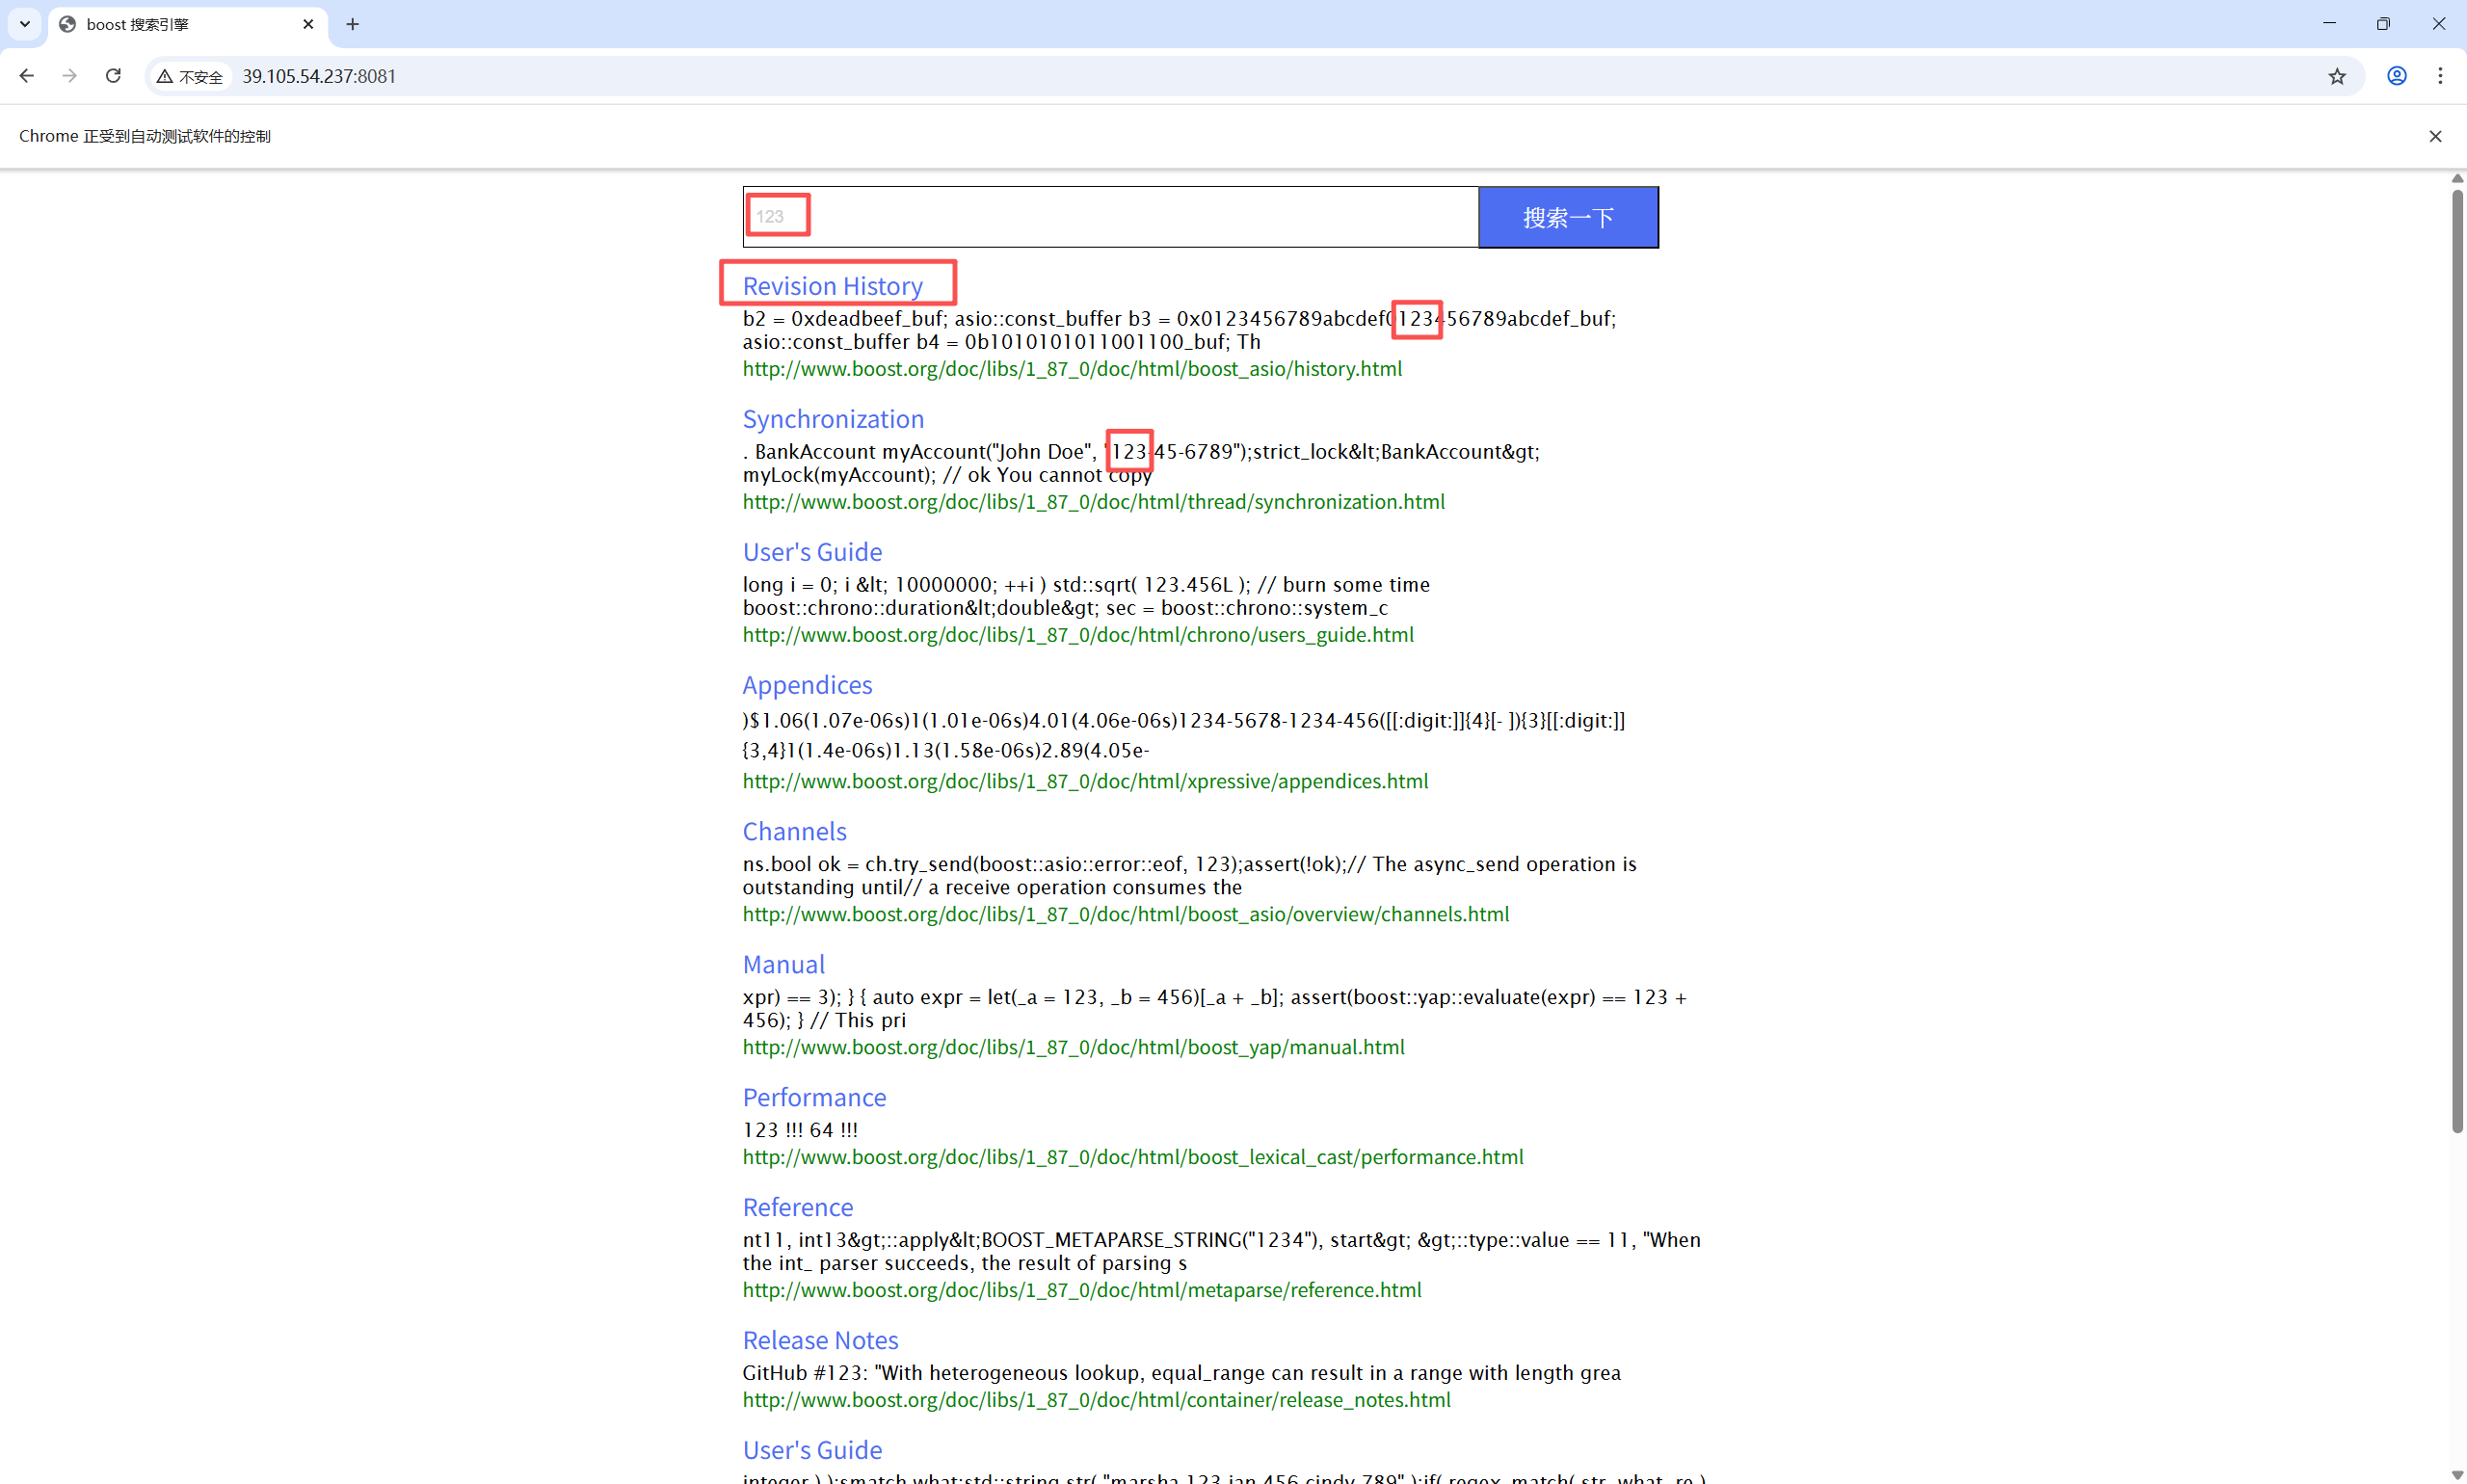Select the boost 搜索引擎 tab
Image resolution: width=2467 pixels, height=1484 pixels.
tap(170, 24)
